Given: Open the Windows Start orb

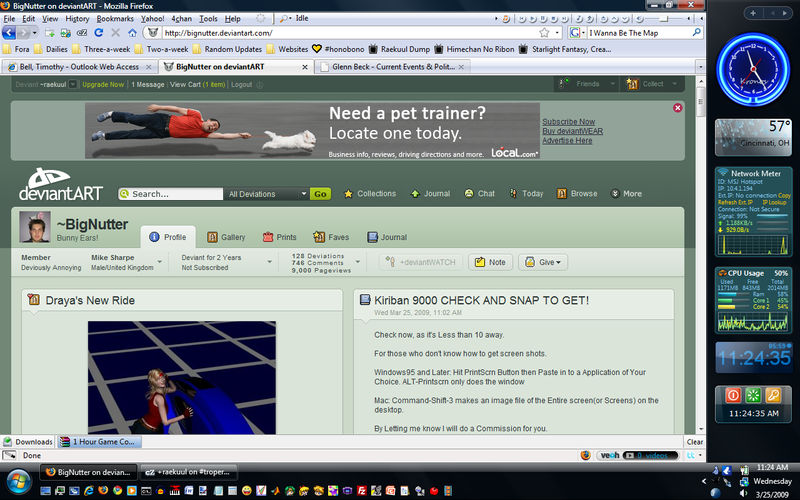Looking at the screenshot, I should [18, 481].
